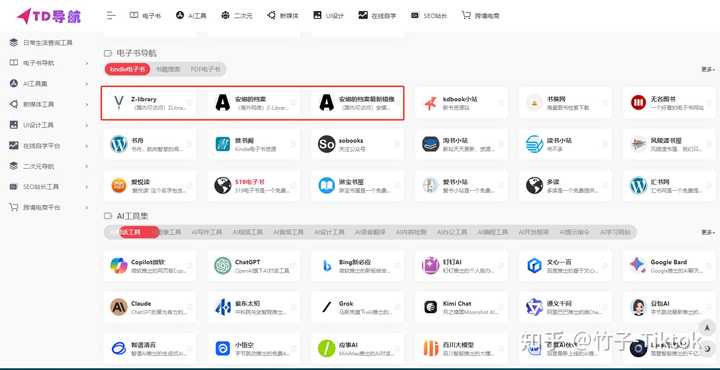Open the TD导航 logo home link
720x370 pixels.
[x=49, y=16]
